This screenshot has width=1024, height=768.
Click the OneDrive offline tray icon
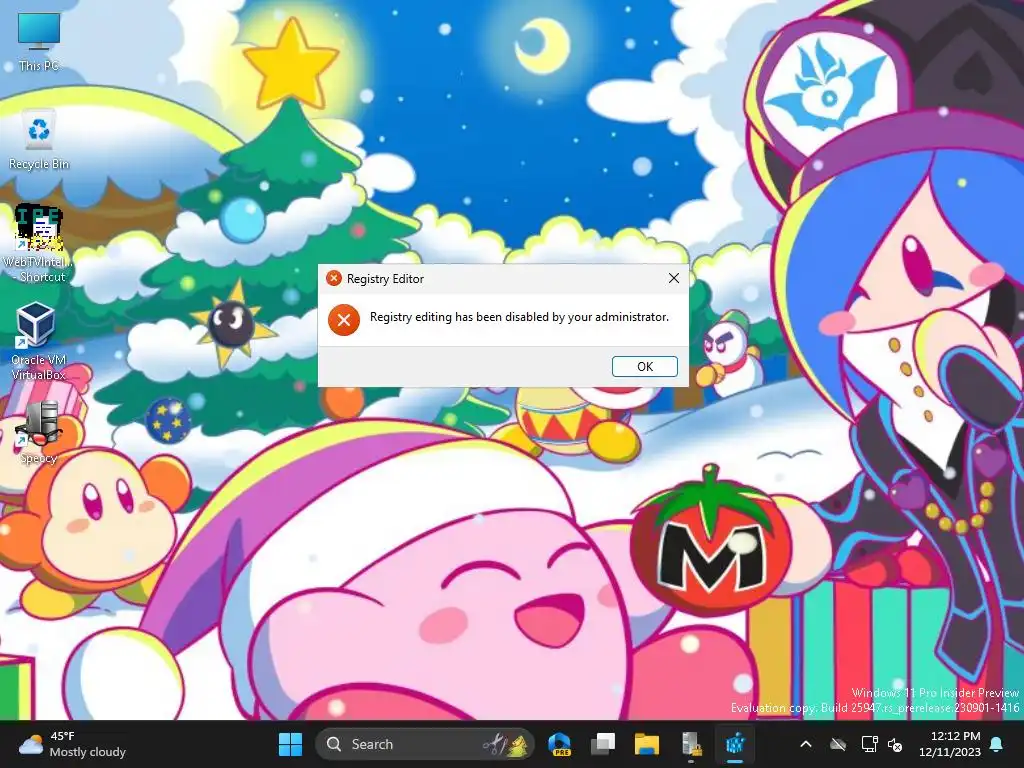(x=838, y=744)
